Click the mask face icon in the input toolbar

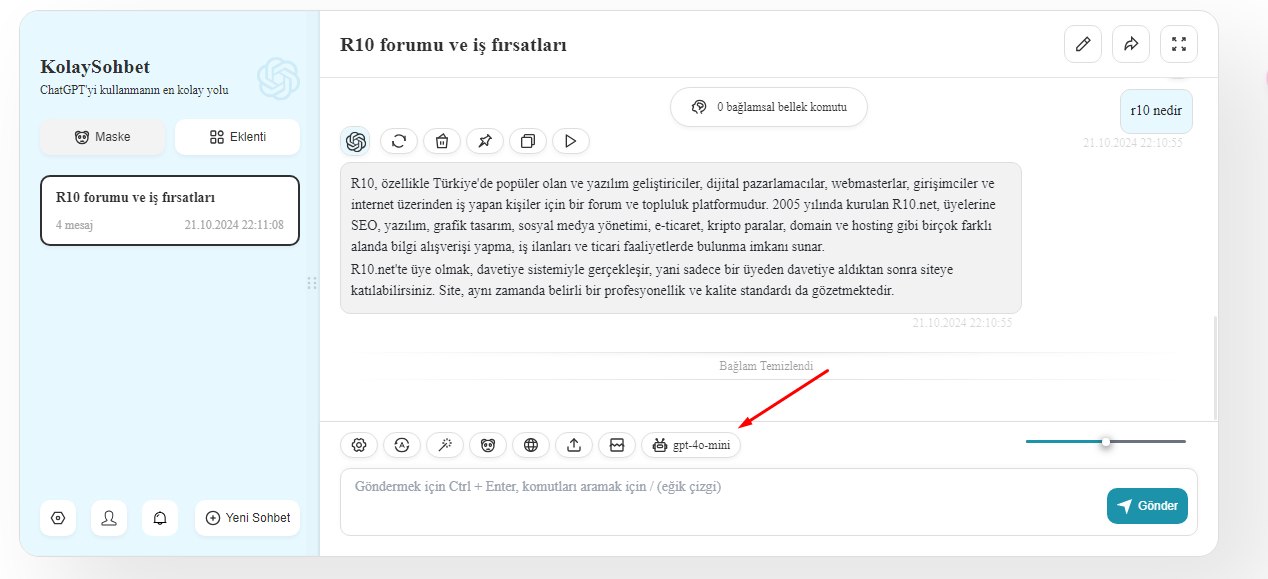pyautogui.click(x=488, y=445)
